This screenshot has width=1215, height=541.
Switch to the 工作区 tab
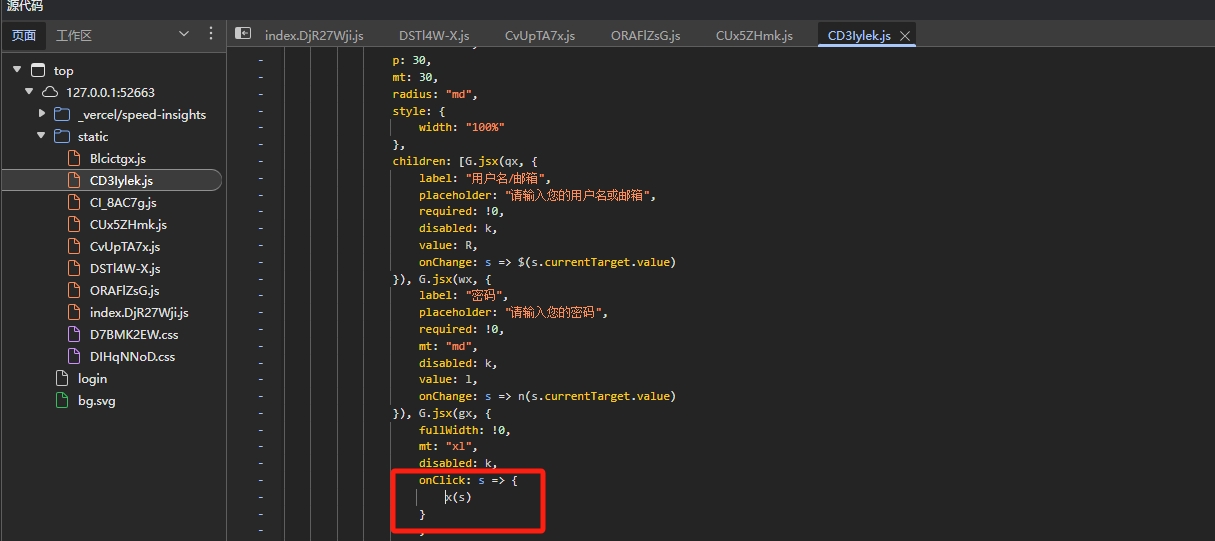click(x=74, y=35)
